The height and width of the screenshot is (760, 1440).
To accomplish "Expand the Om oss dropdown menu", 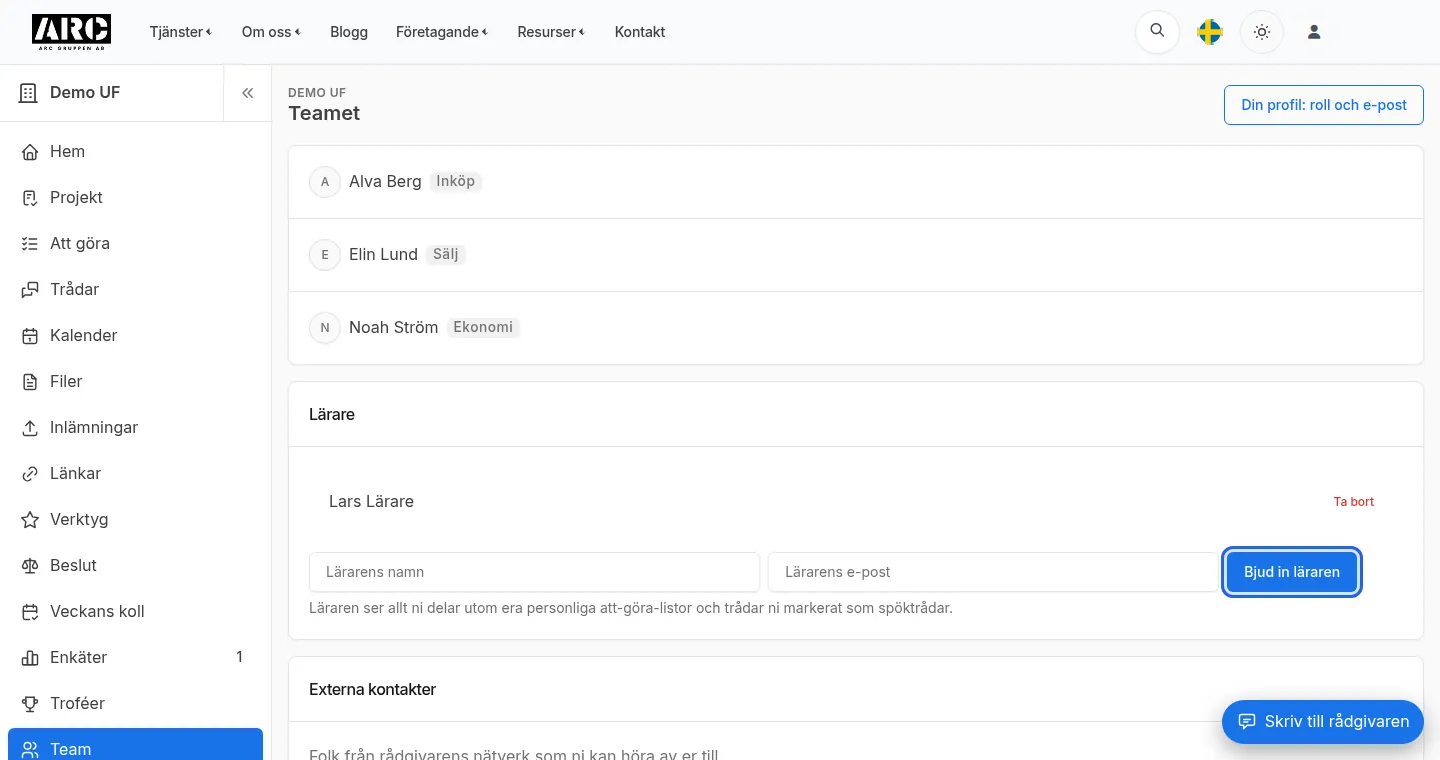I will pos(271,32).
